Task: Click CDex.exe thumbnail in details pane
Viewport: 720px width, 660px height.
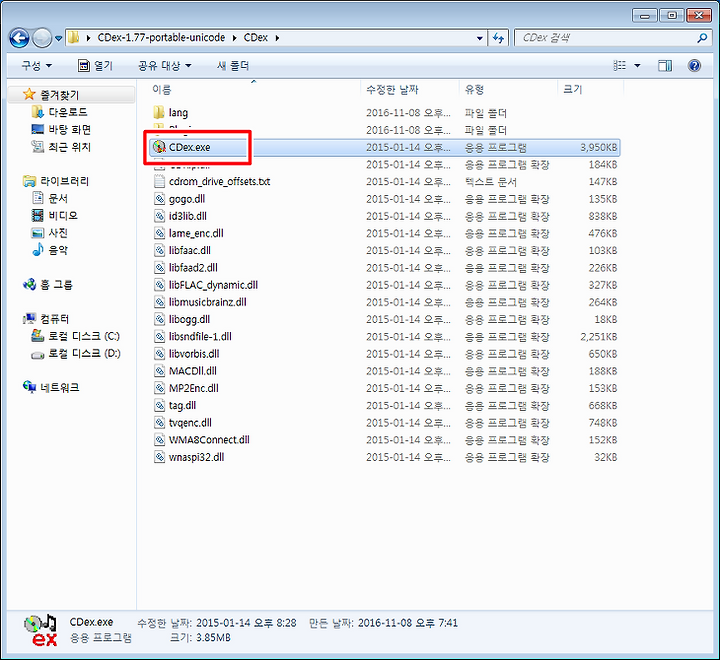Action: point(40,630)
